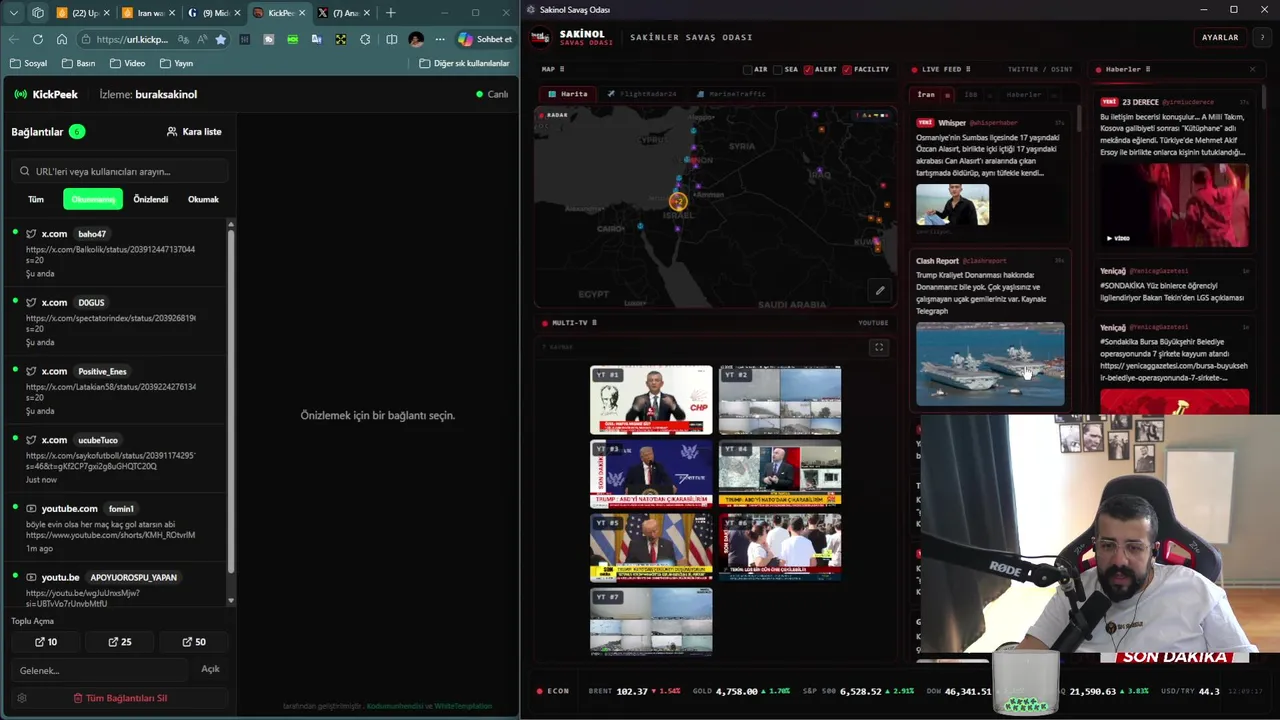Image resolution: width=1280 pixels, height=720 pixels.
Task: Open AYARLAR settings in Savaş Odası
Action: pyautogui.click(x=1220, y=37)
